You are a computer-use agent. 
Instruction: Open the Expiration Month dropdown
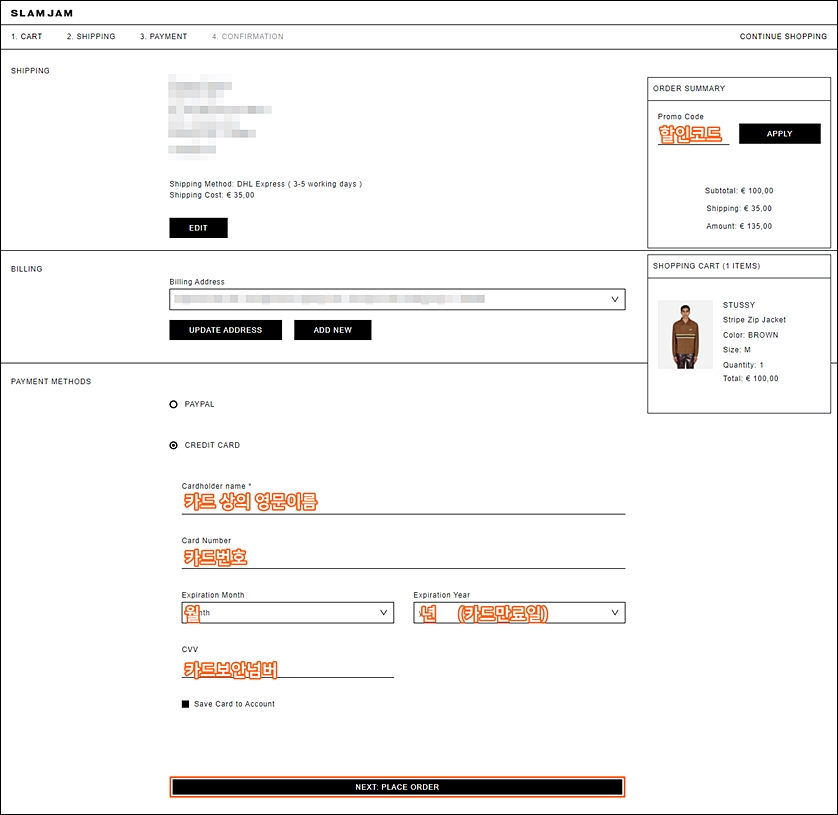pyautogui.click(x=288, y=613)
